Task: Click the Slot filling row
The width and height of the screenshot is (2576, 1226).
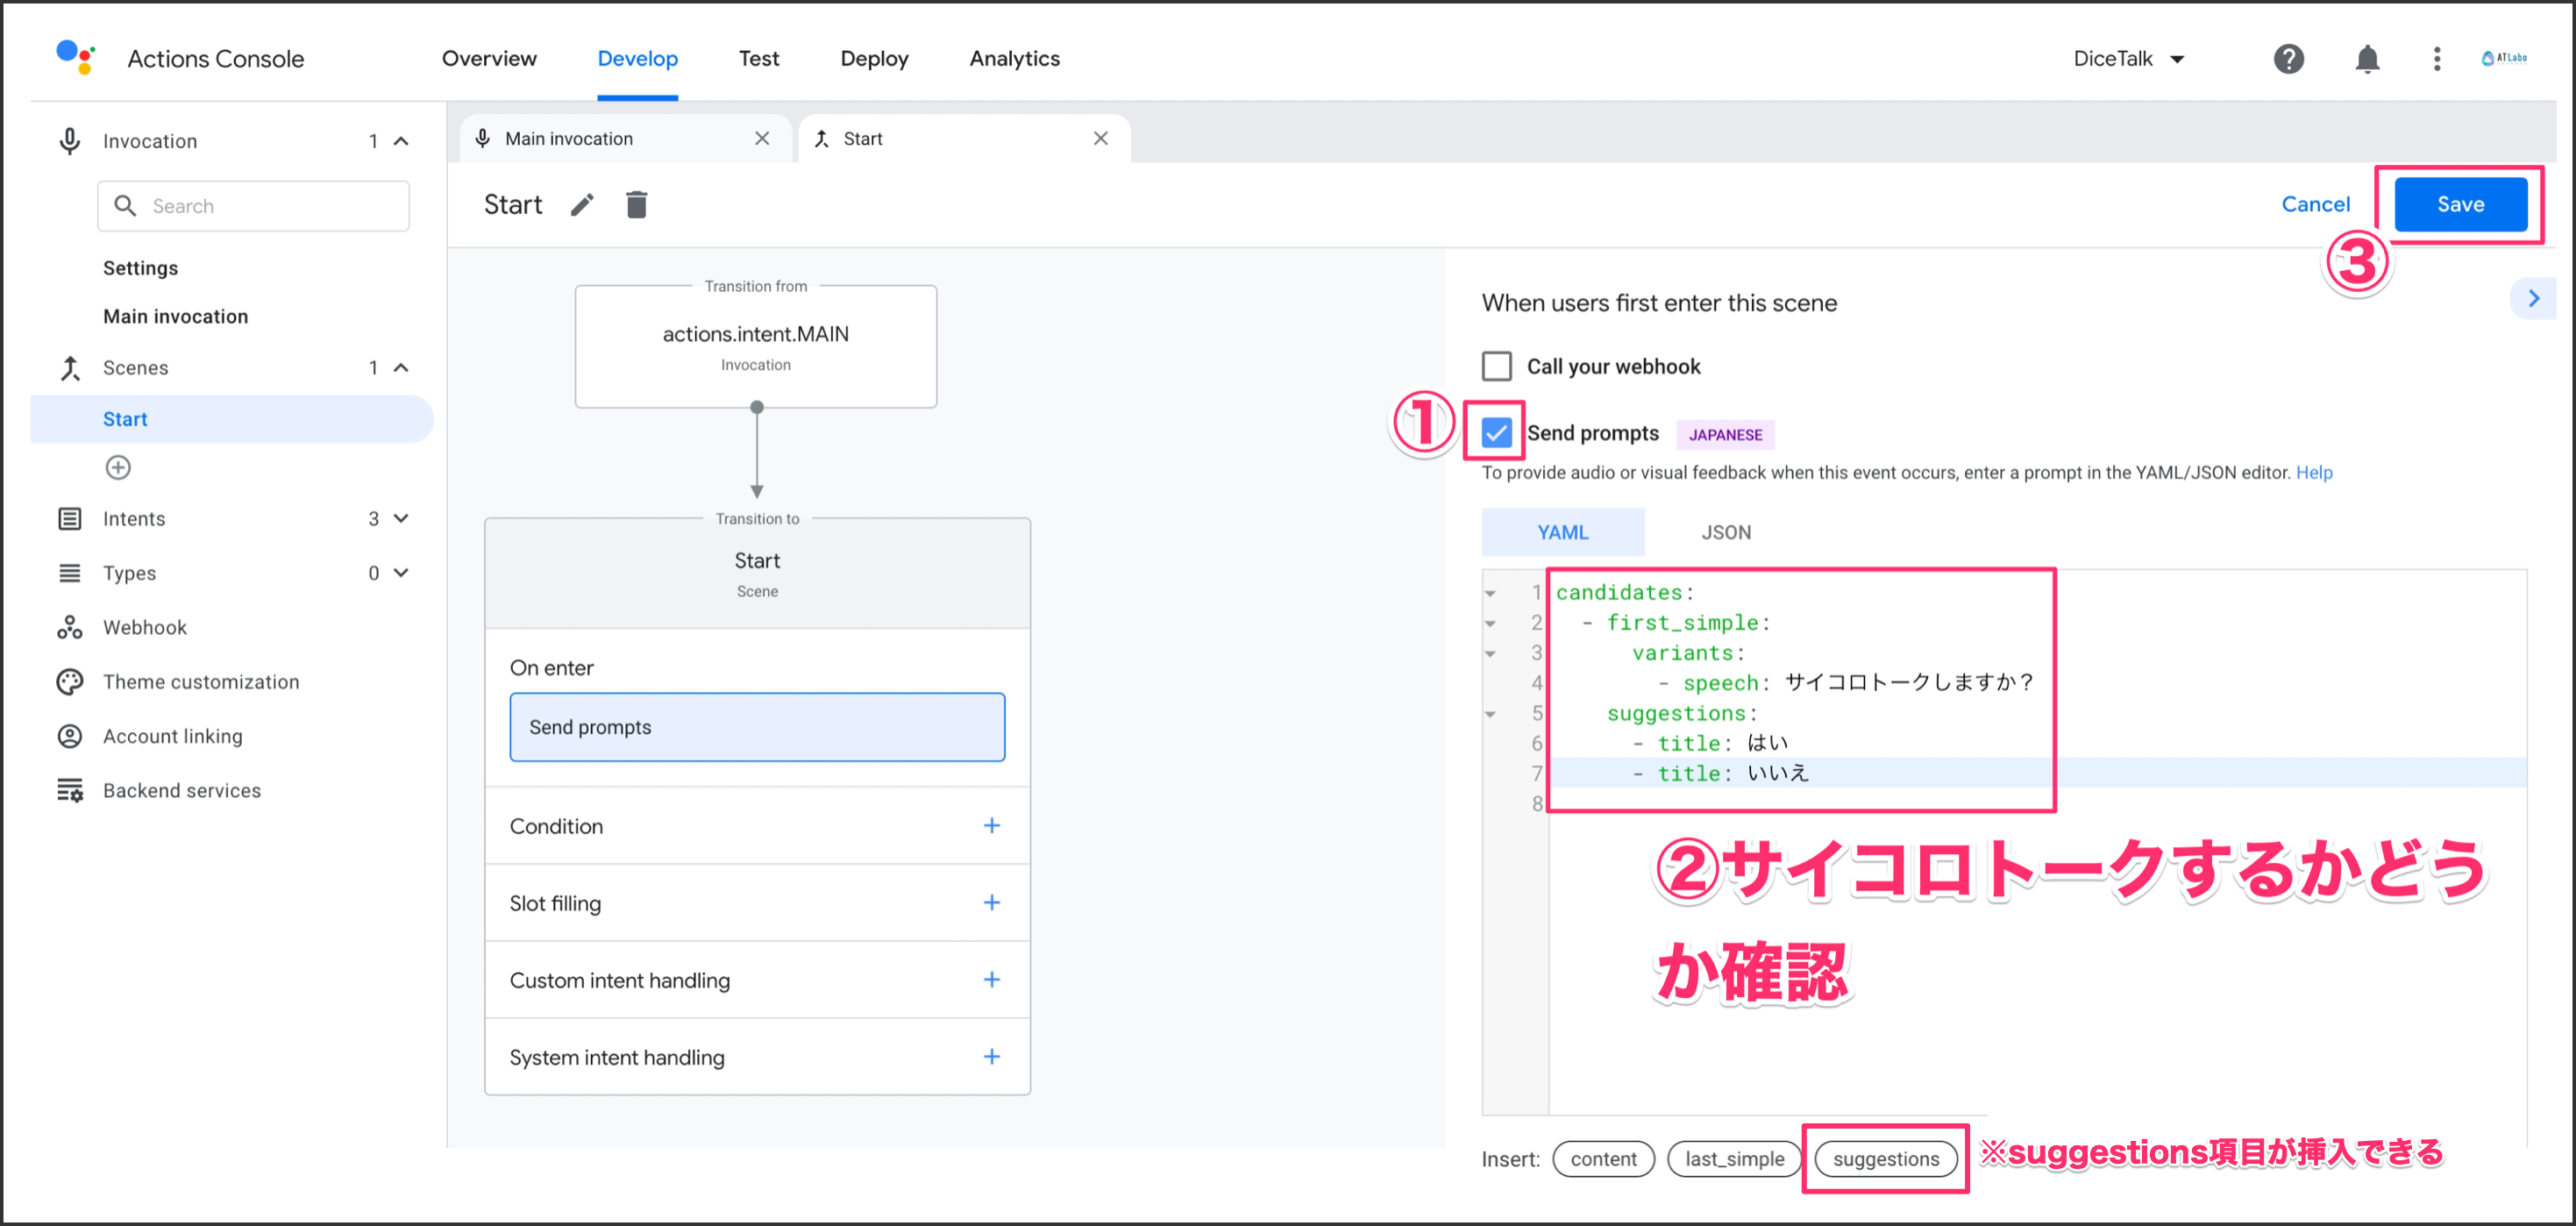Action: point(757,902)
